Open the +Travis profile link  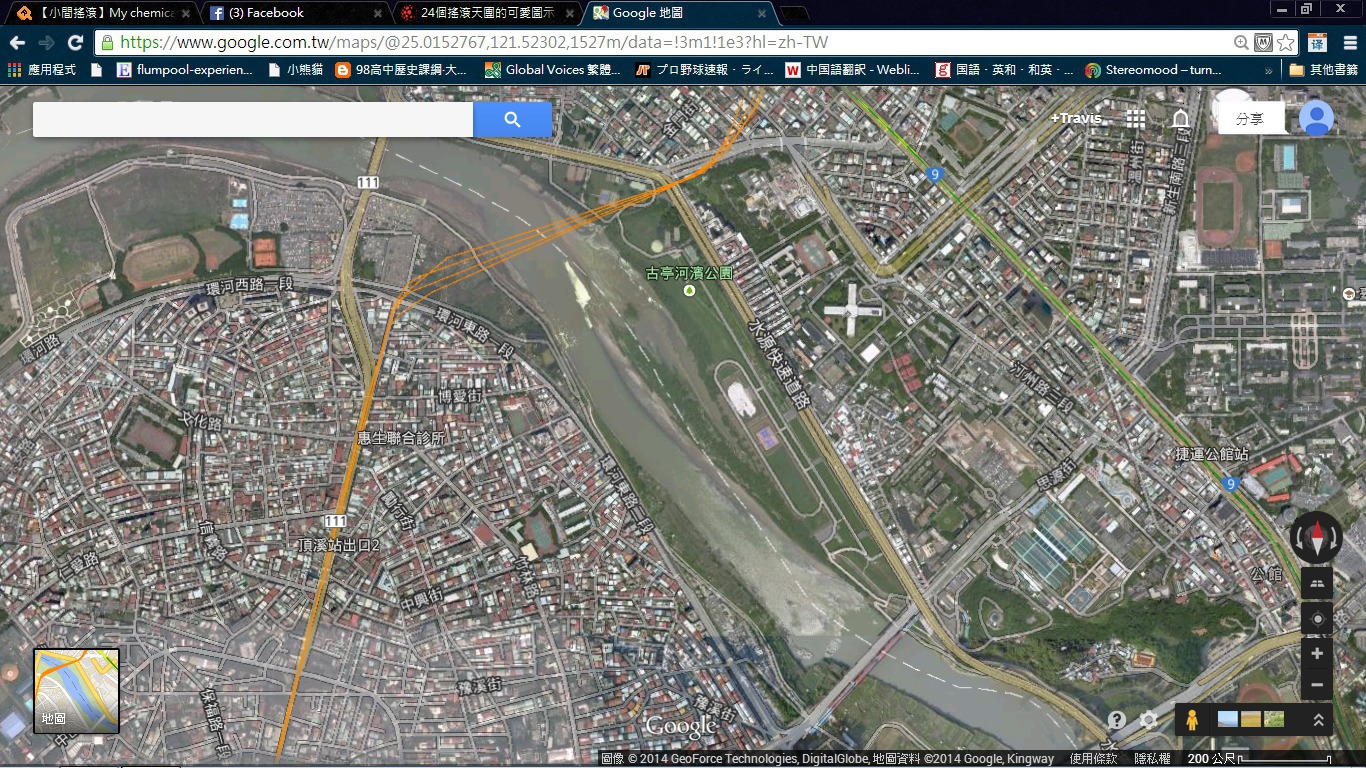[1076, 118]
